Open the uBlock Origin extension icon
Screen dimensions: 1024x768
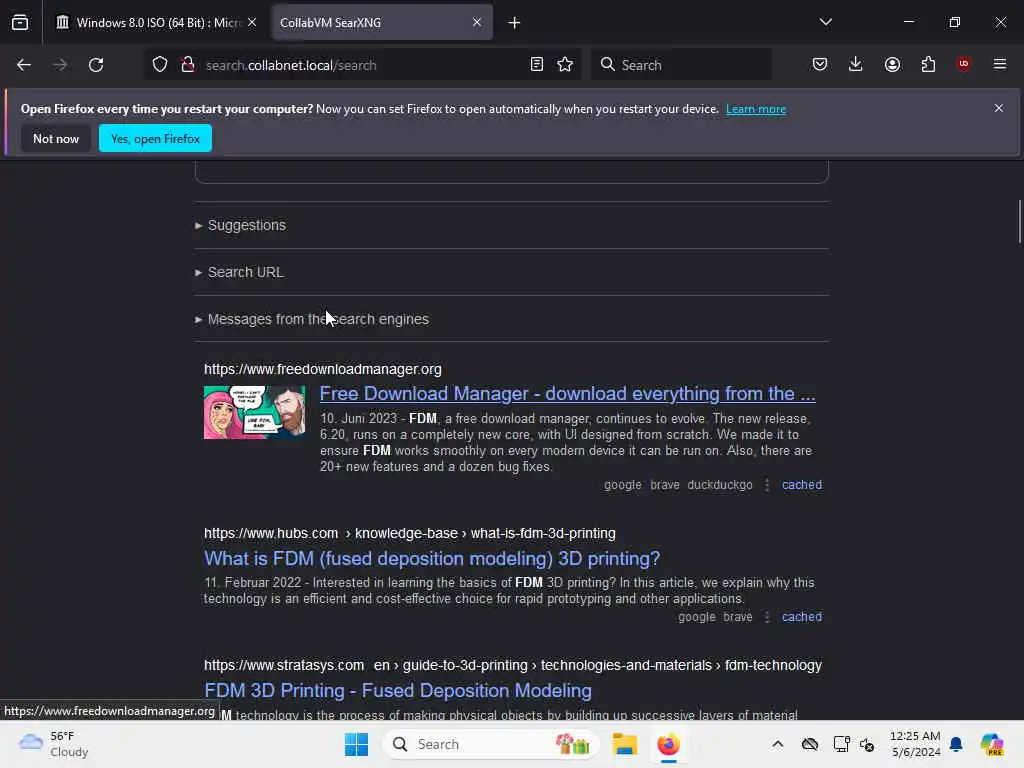point(964,64)
